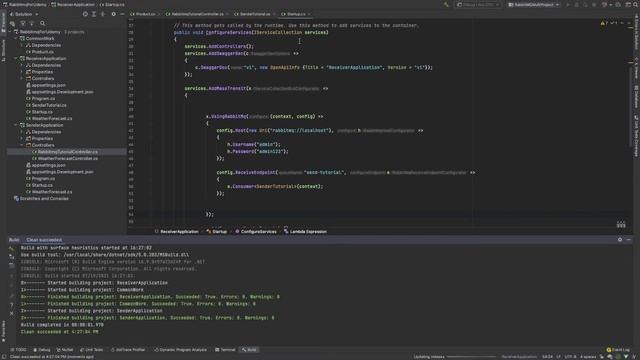Open WeatherForecastController.cs in tree
The height and width of the screenshot is (360, 640).
pos(67,158)
